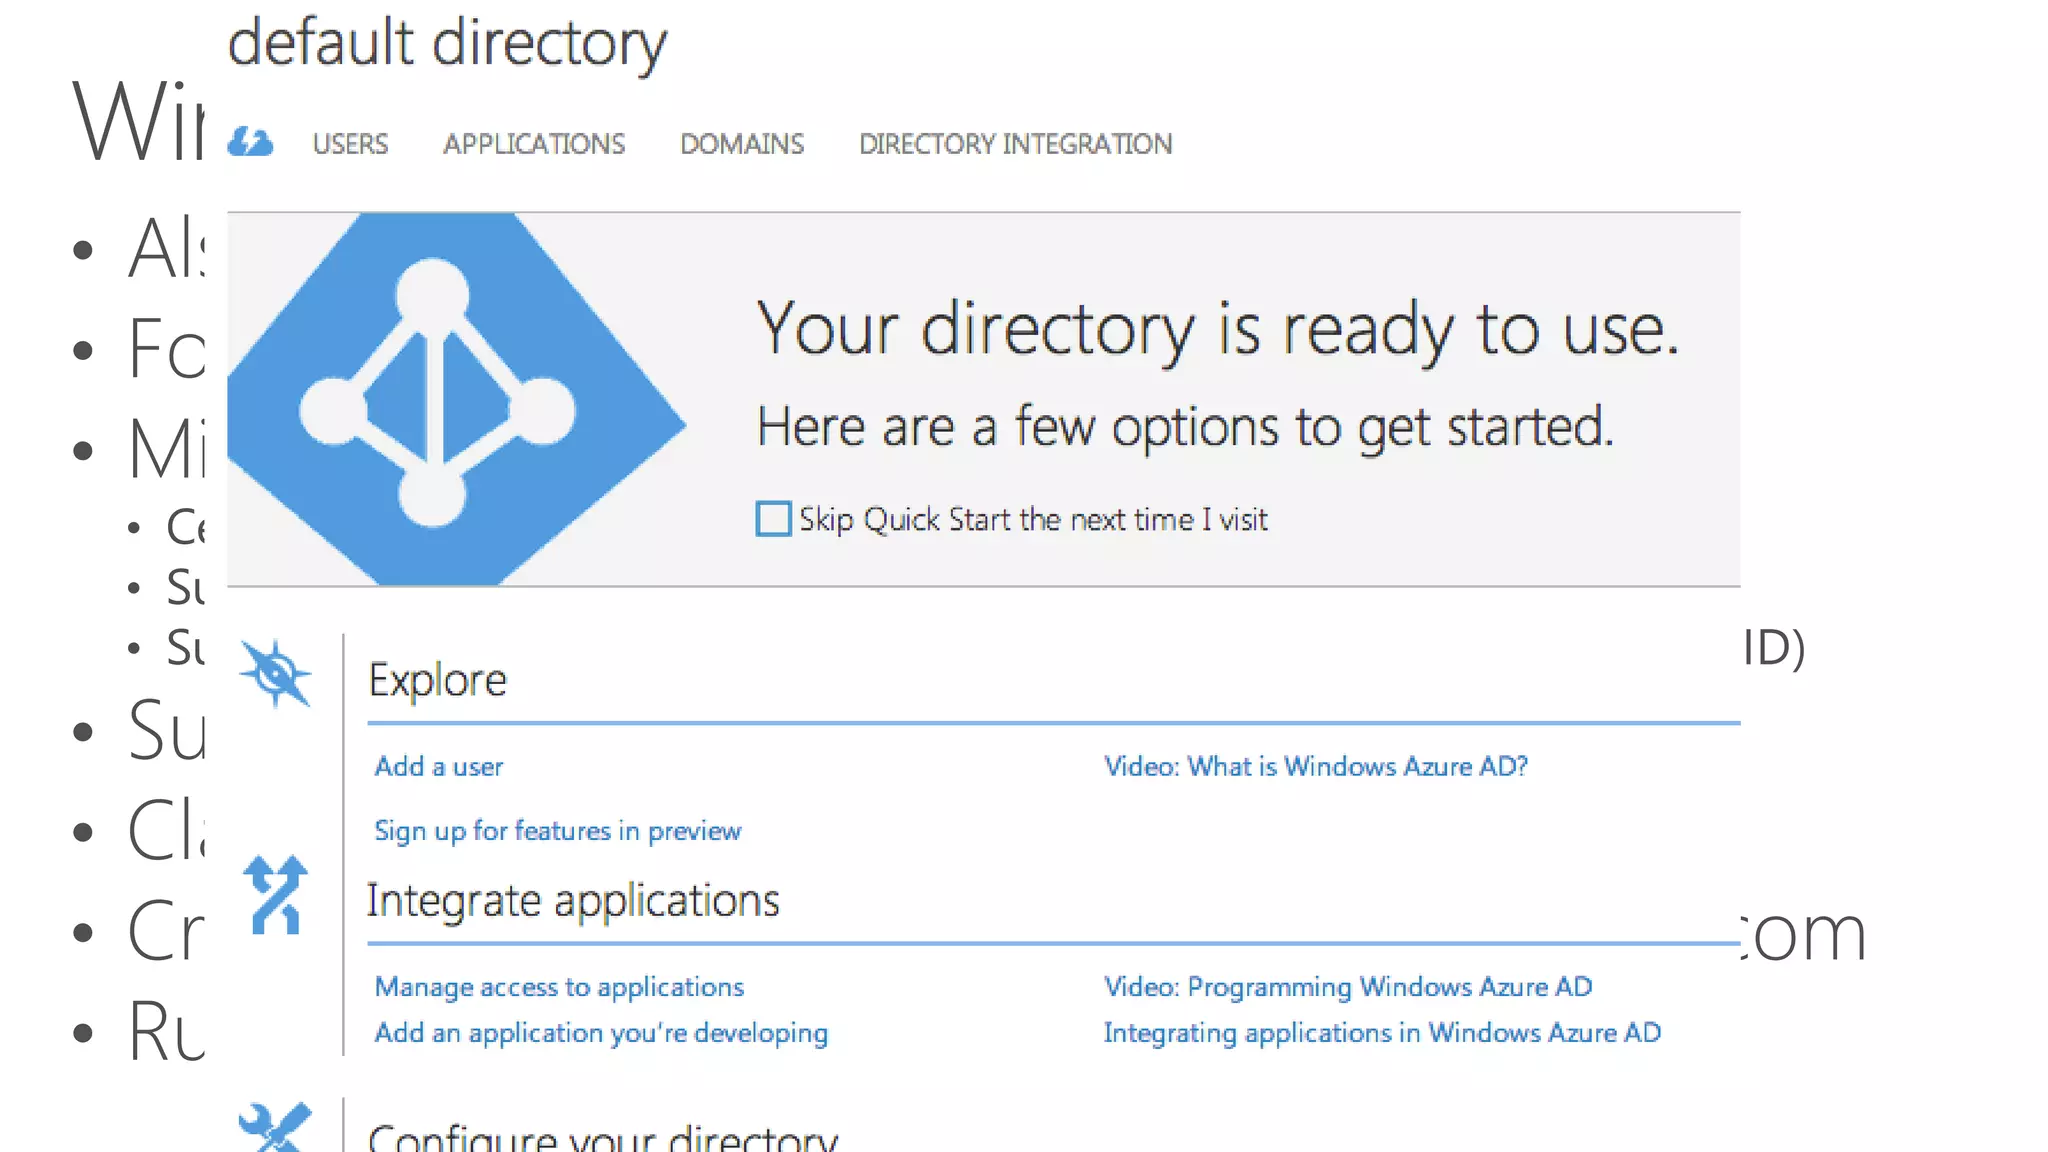
Task: Open Video: Programming Windows Azure AD
Action: coord(1347,987)
